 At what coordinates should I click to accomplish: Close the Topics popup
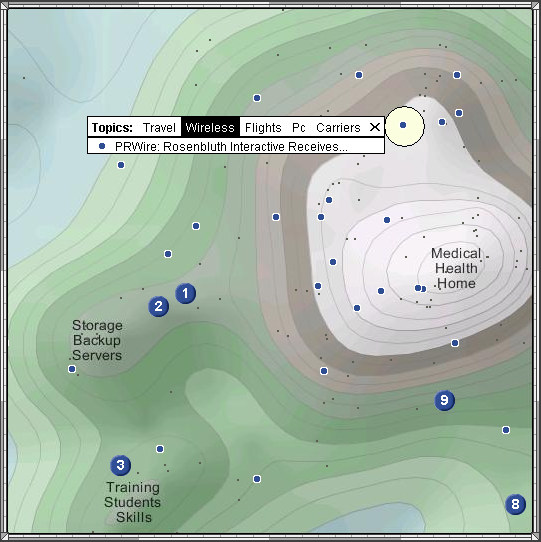(375, 127)
